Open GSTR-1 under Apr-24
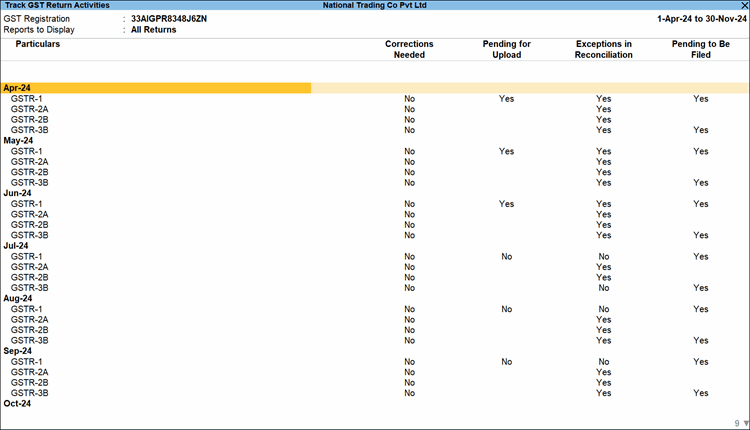This screenshot has height=430, width=750. pos(26,99)
